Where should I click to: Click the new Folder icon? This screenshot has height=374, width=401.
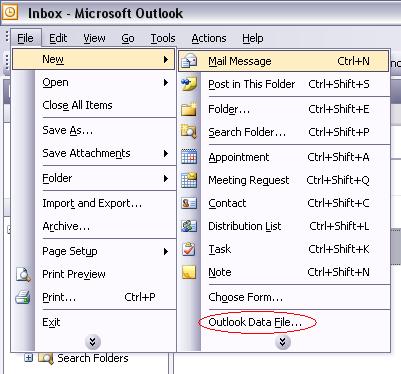click(x=189, y=109)
